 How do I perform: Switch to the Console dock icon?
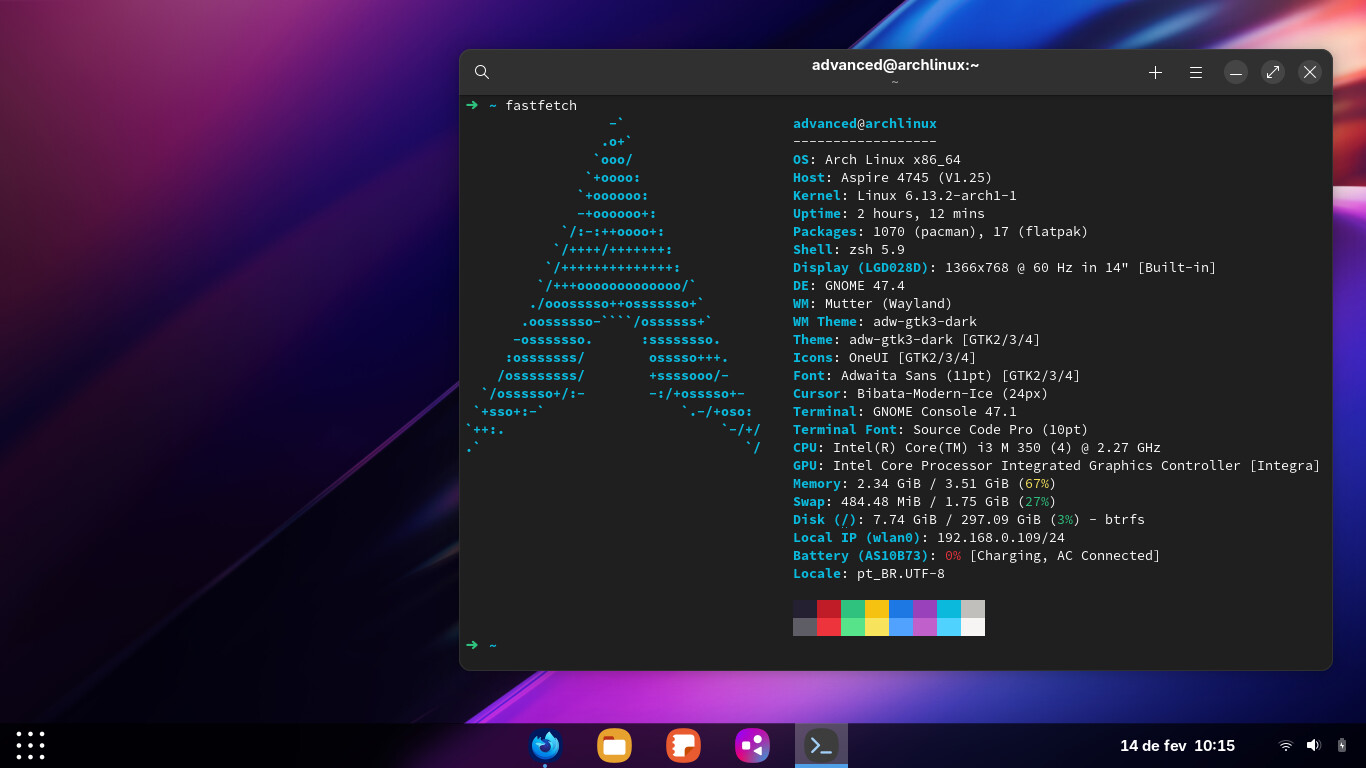point(821,745)
